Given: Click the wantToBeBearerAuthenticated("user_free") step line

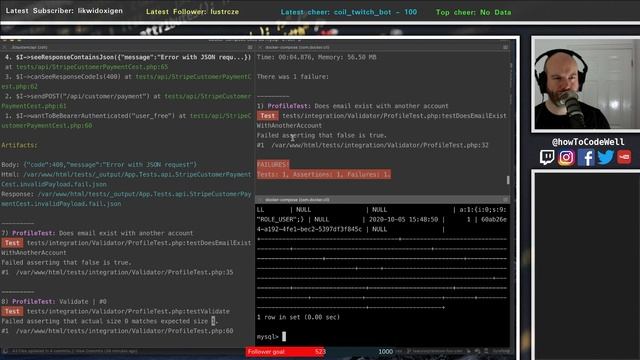Looking at the screenshot, I should click(x=127, y=121).
